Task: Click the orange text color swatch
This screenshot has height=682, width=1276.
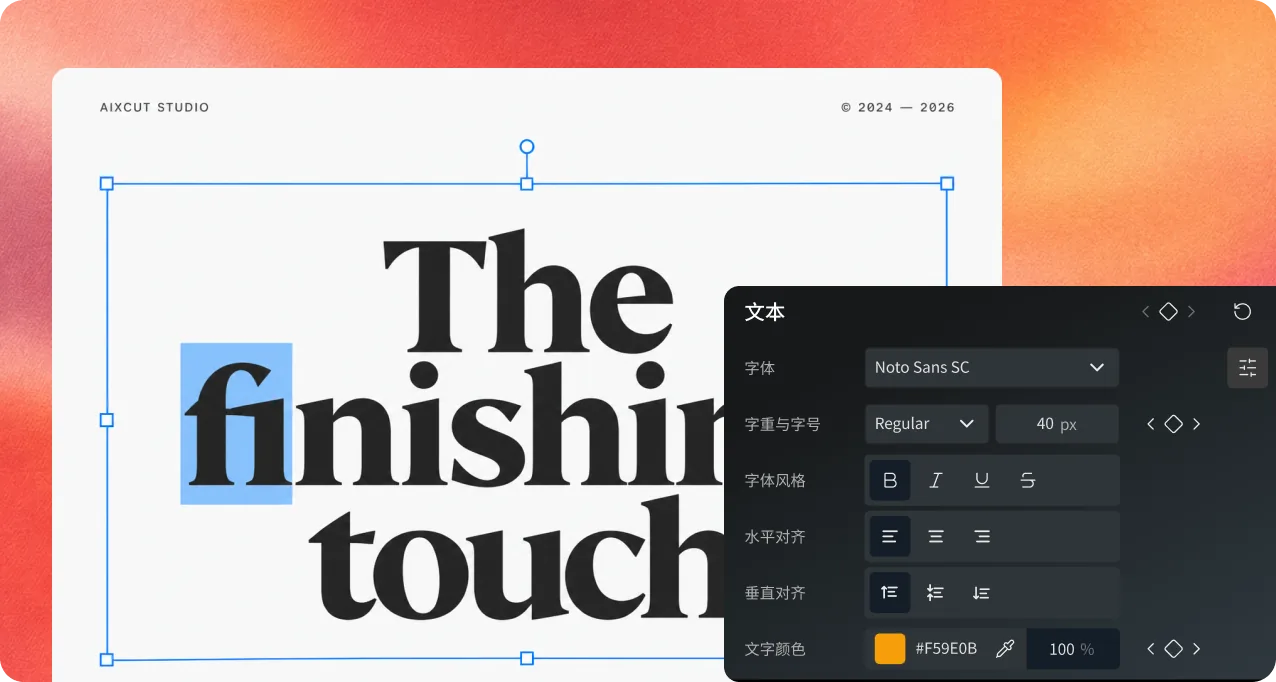Action: tap(890, 649)
